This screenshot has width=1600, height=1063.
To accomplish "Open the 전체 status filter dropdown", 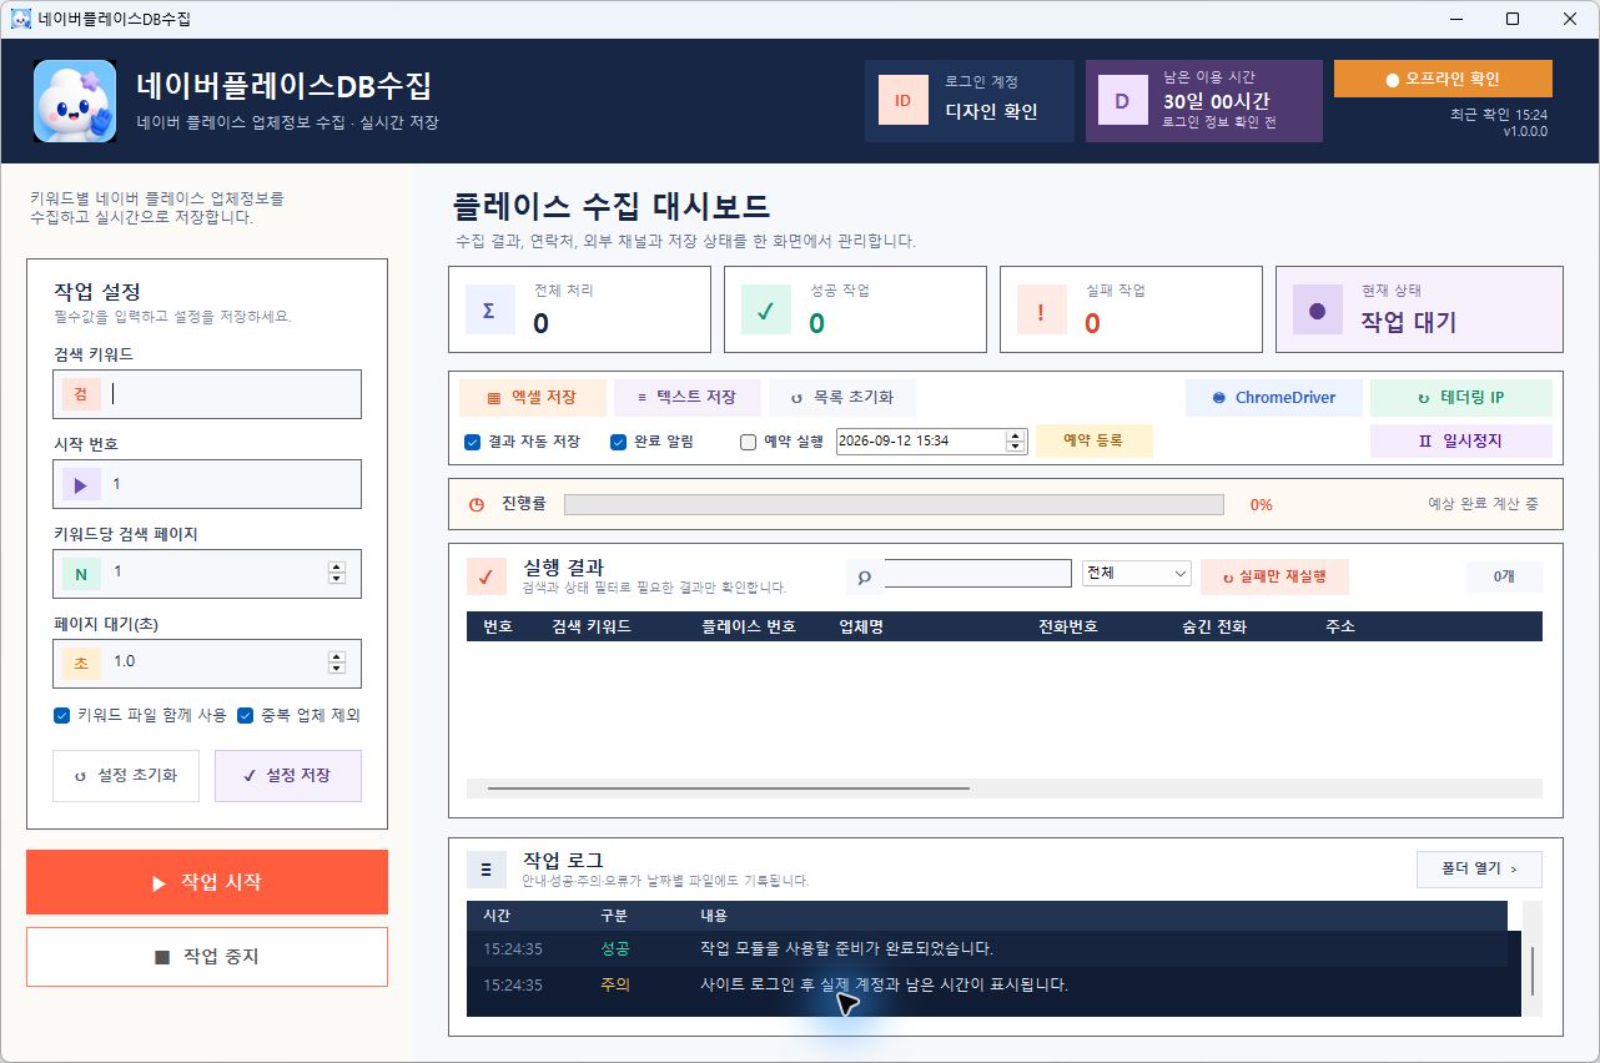I will 1136,573.
